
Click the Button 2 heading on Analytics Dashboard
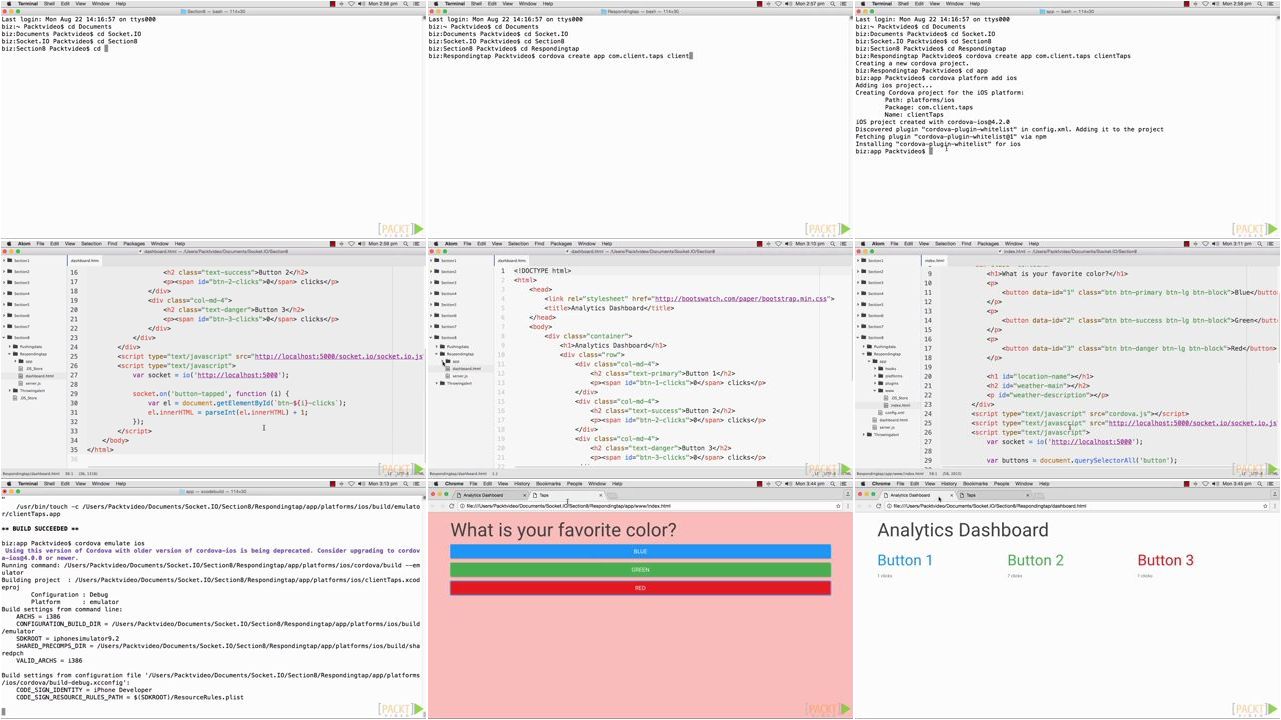(1035, 560)
